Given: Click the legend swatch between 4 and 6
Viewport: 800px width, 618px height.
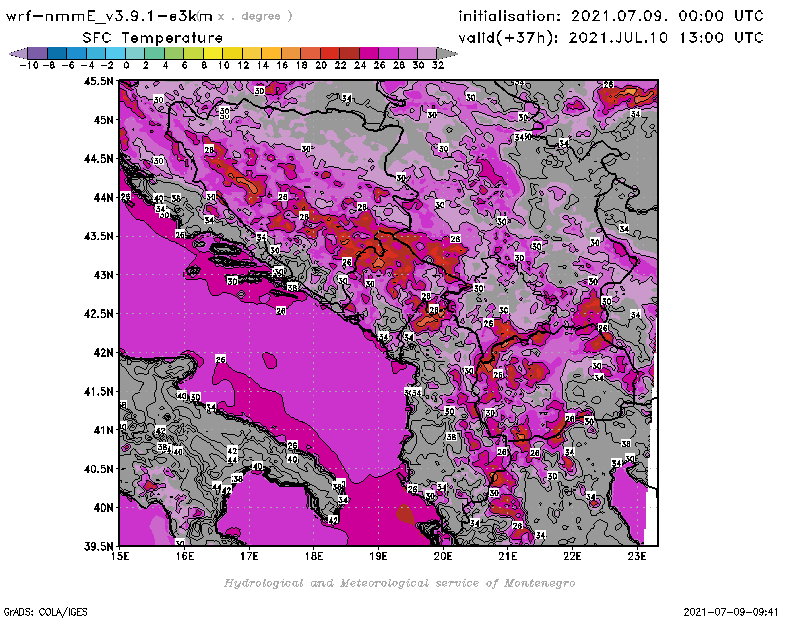Looking at the screenshot, I should [173, 53].
